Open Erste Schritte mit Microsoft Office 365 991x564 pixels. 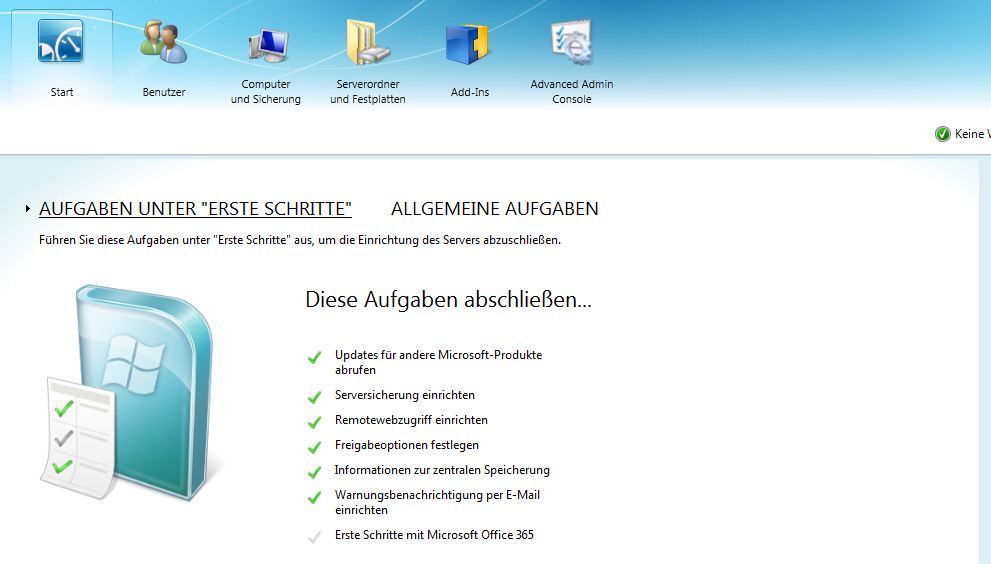tap(434, 535)
